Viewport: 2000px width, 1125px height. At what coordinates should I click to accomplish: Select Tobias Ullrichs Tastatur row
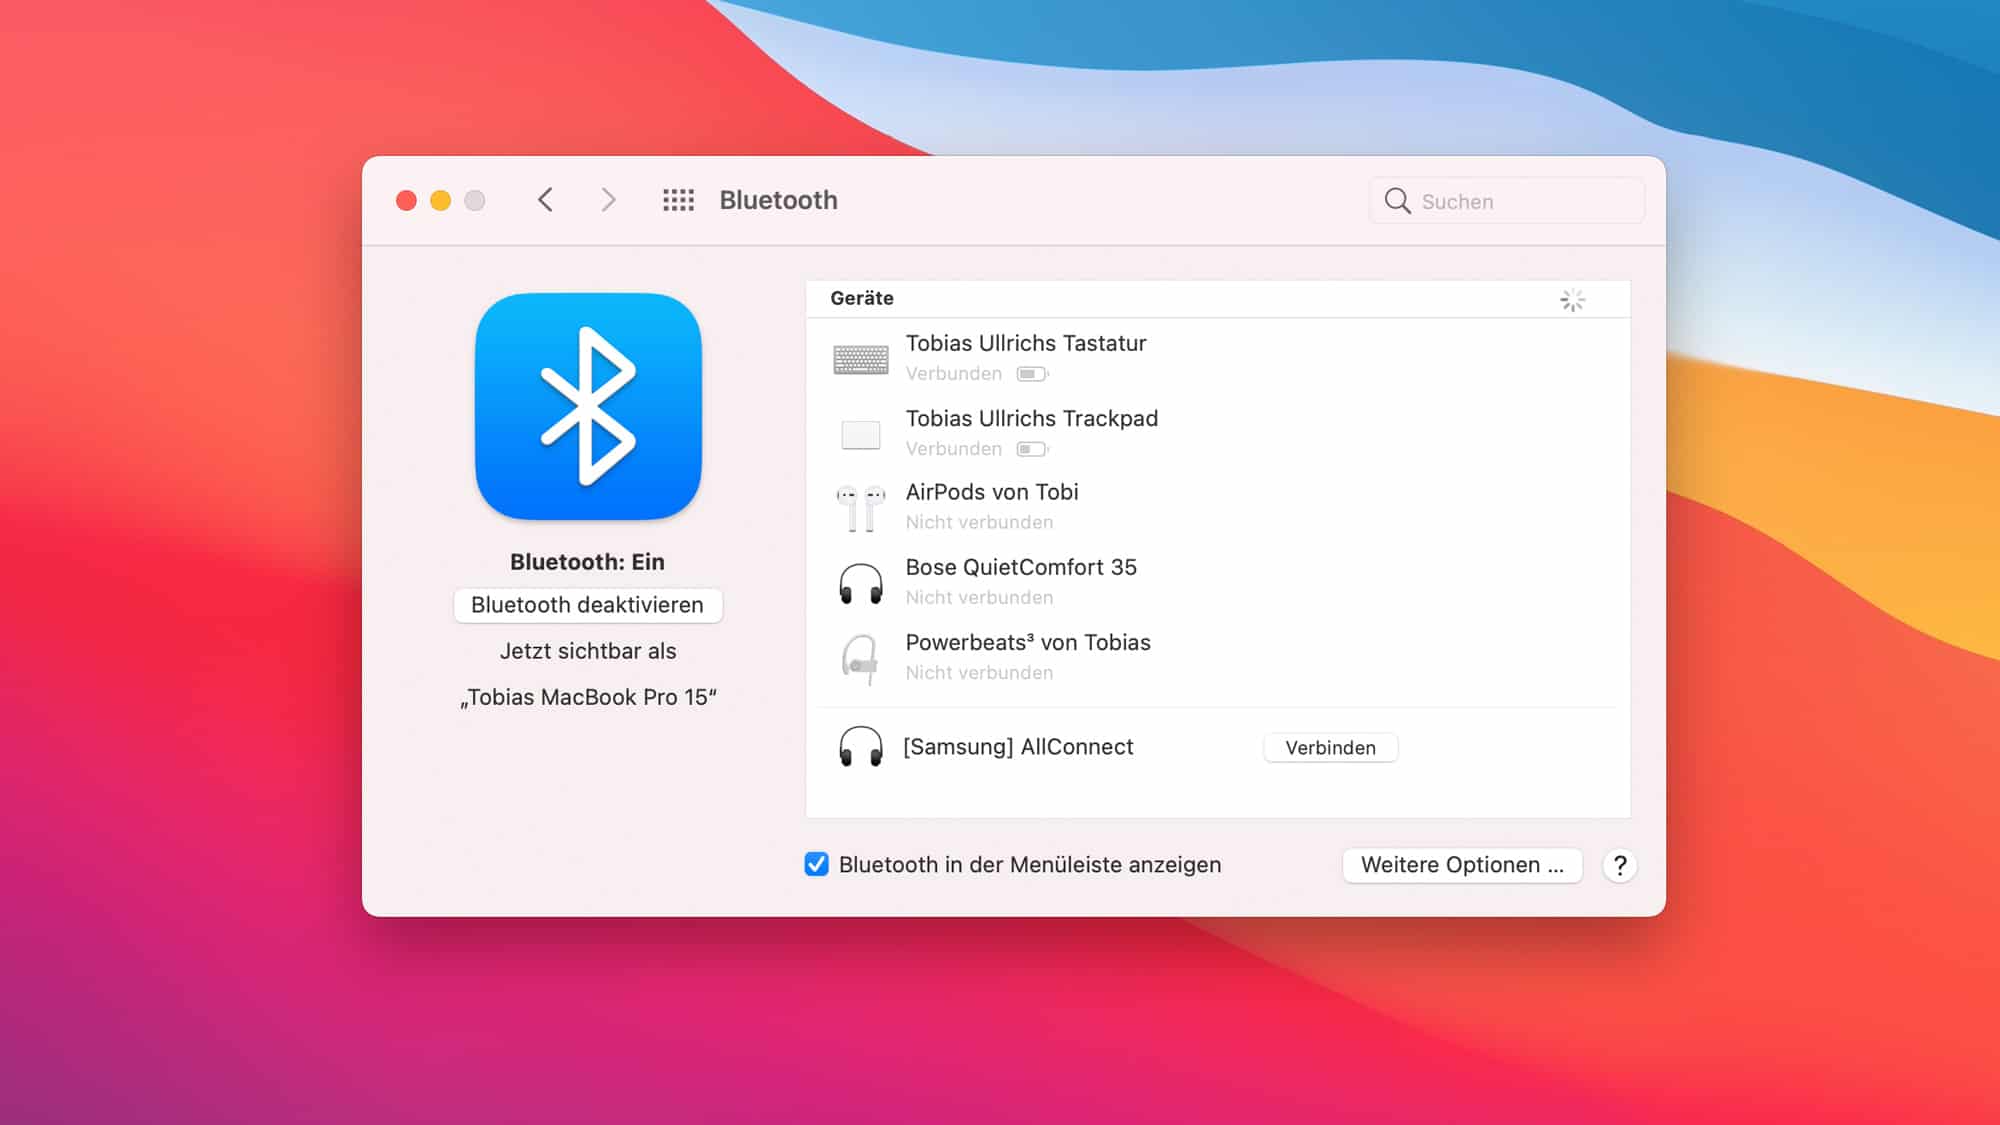tap(1218, 357)
